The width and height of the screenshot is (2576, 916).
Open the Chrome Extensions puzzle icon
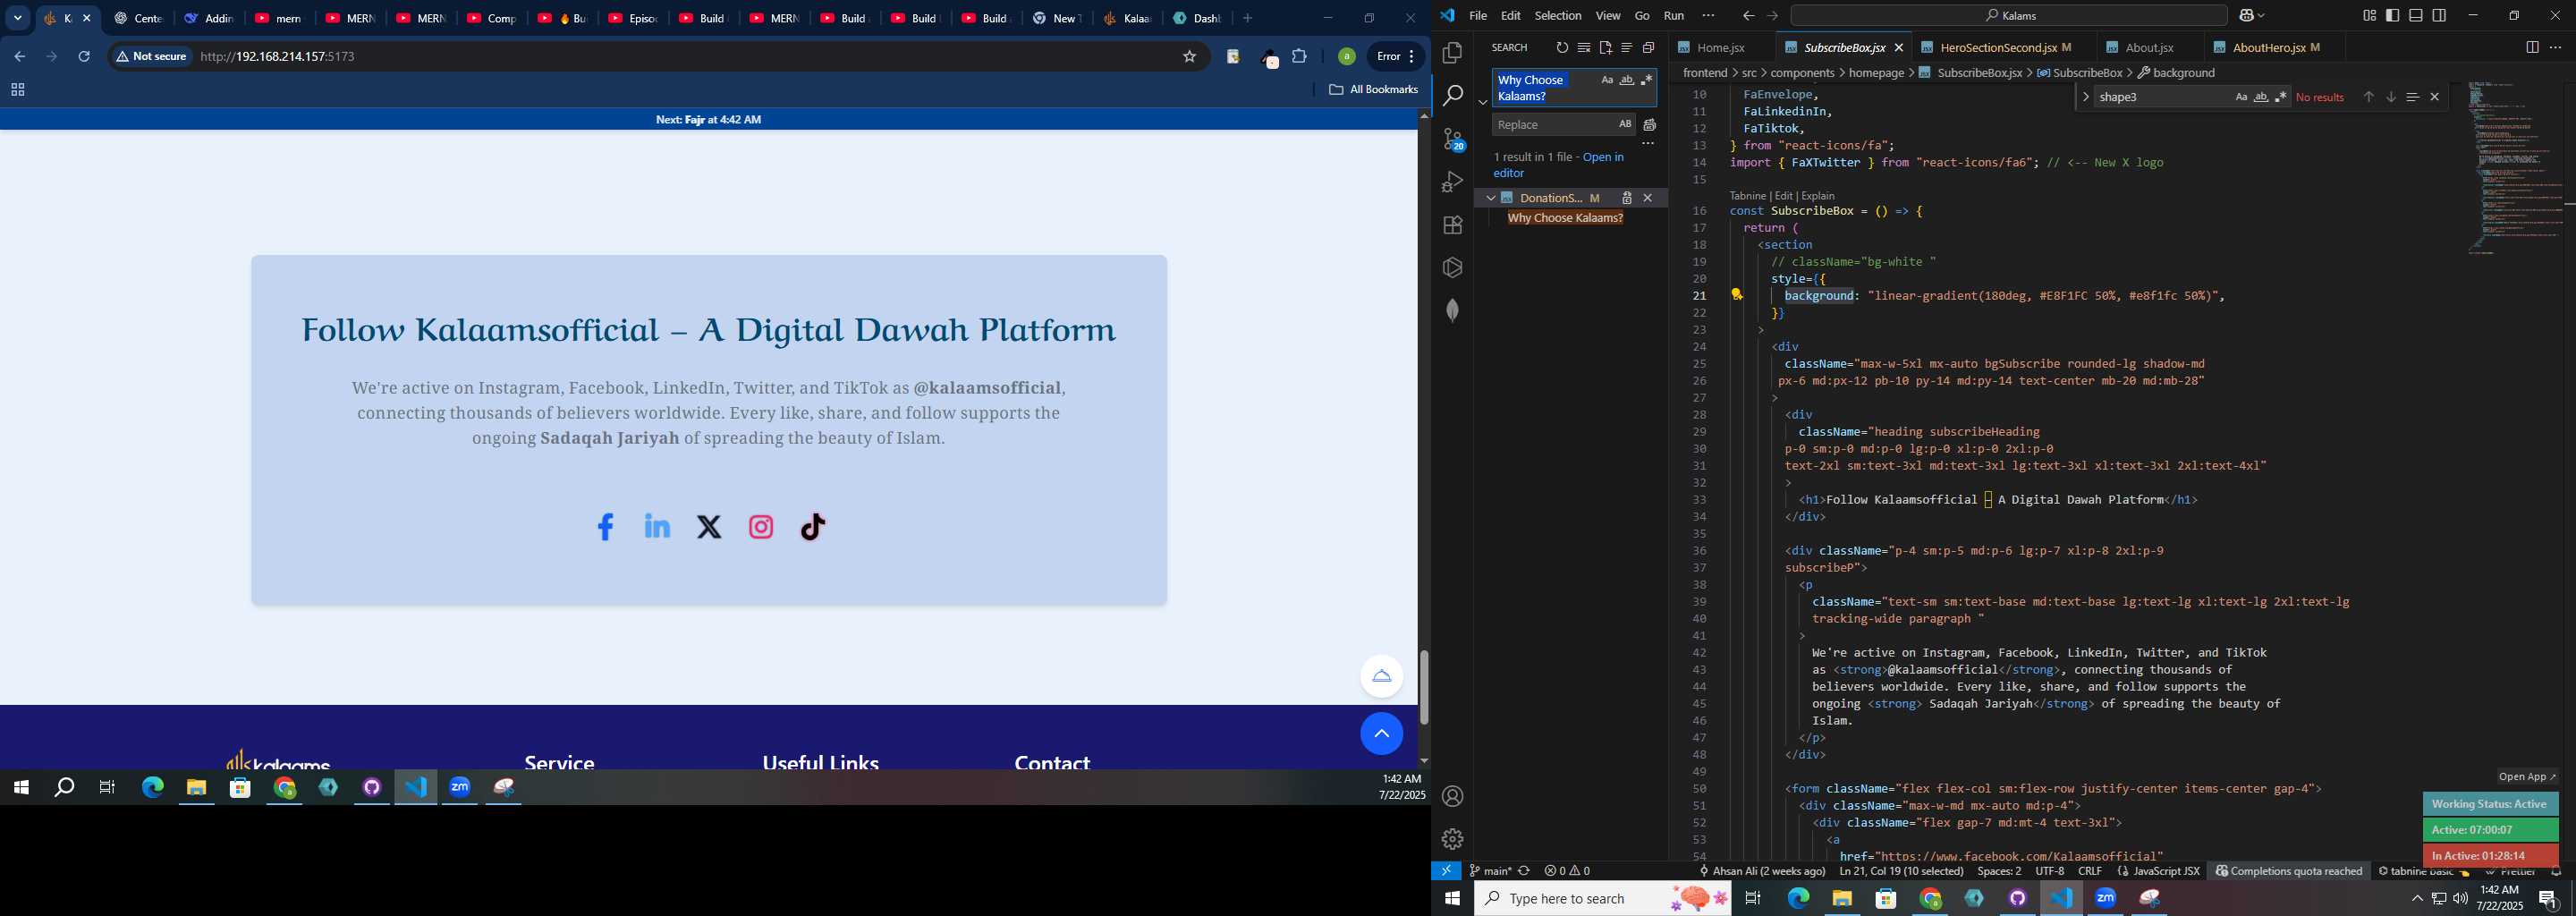click(x=1299, y=57)
